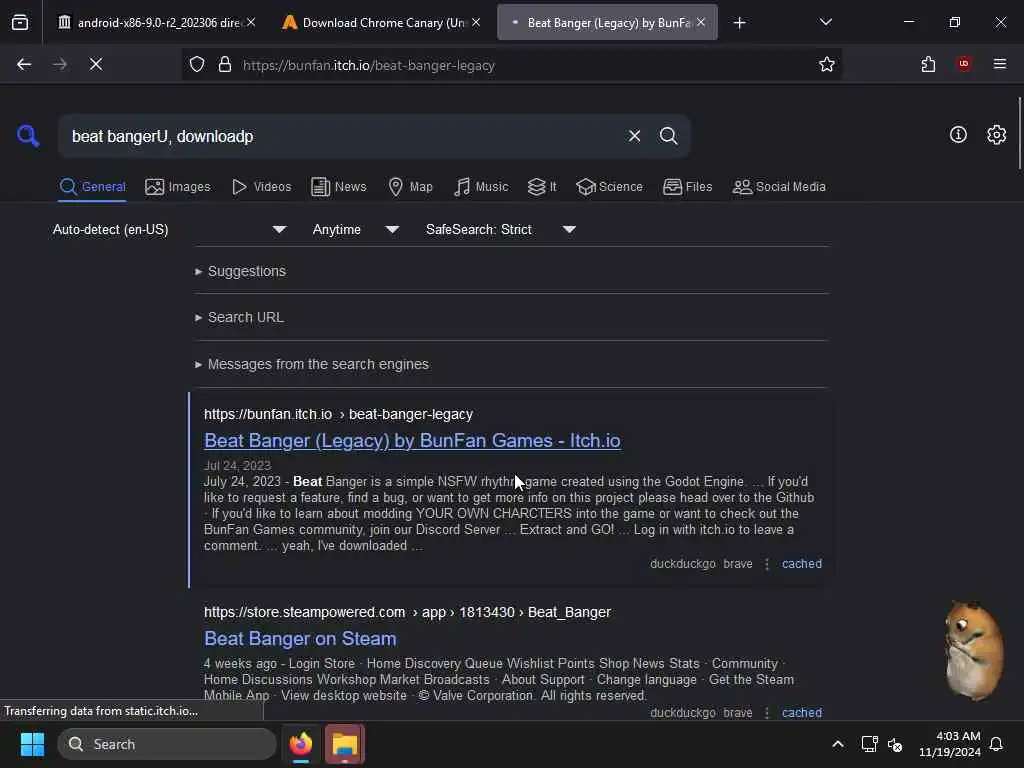This screenshot has height=768, width=1024.
Task: Expand the Suggestions section
Action: click(x=240, y=271)
